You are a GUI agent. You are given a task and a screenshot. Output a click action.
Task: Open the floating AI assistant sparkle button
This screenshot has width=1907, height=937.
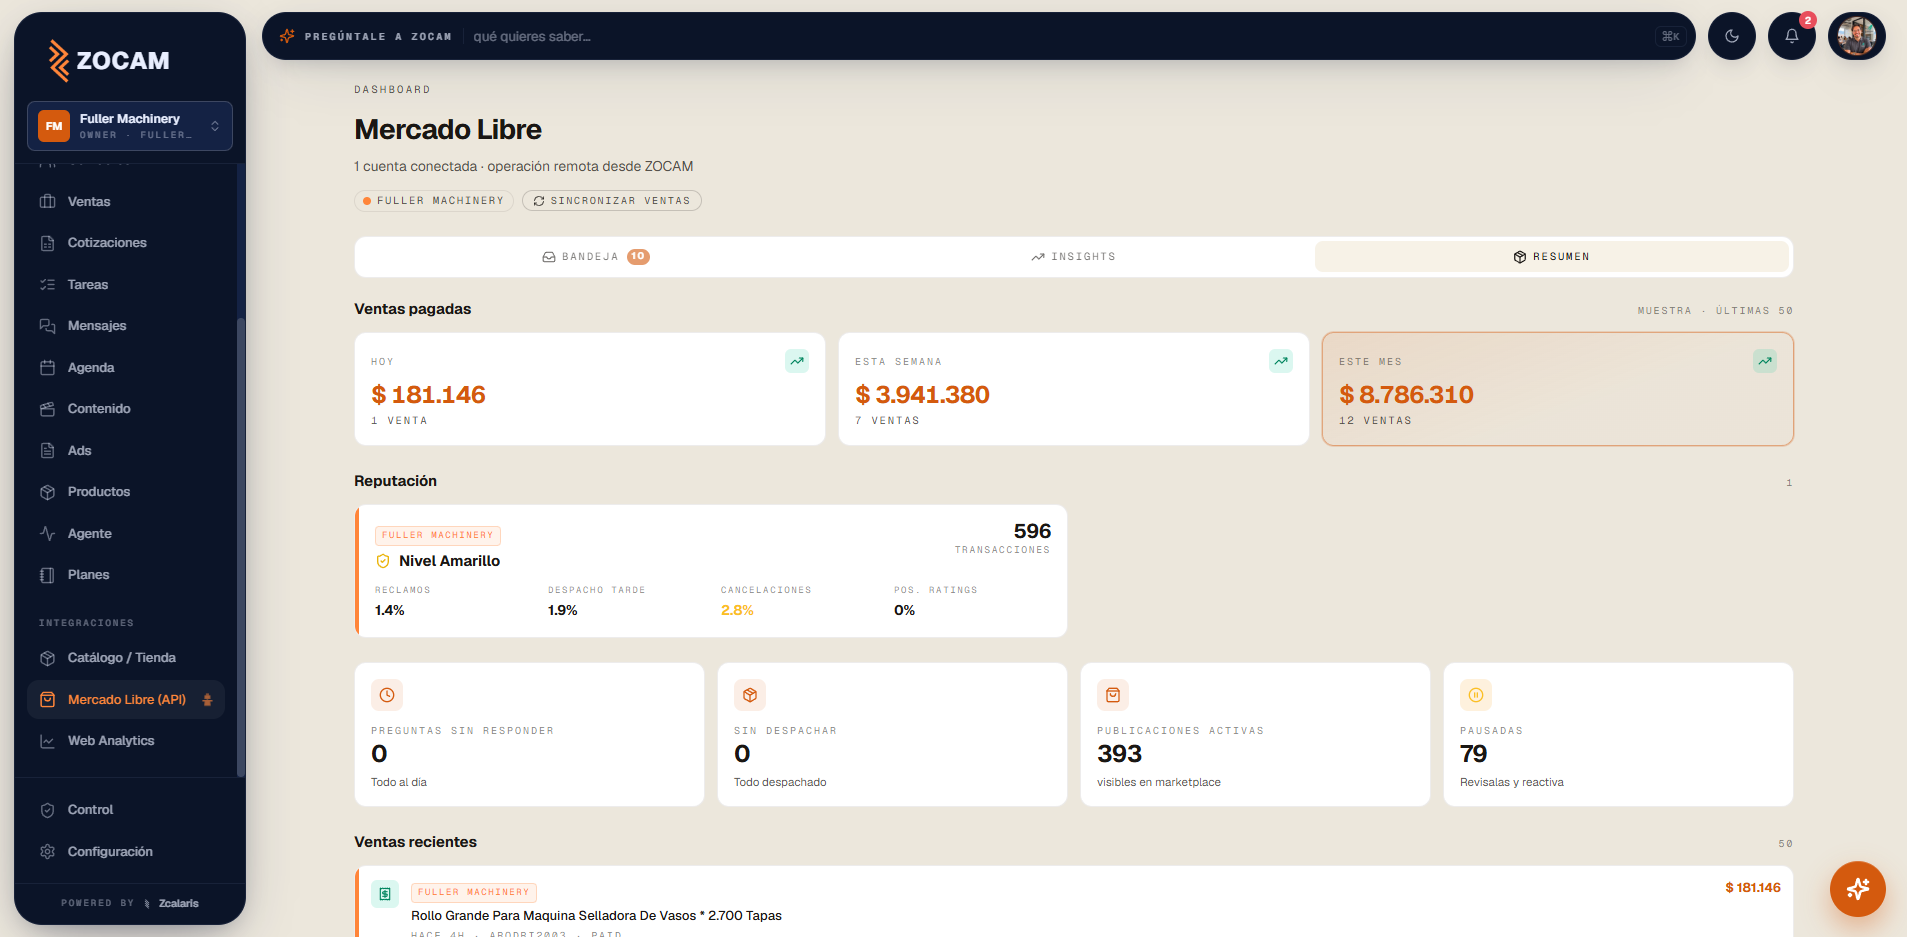pyautogui.click(x=1858, y=889)
